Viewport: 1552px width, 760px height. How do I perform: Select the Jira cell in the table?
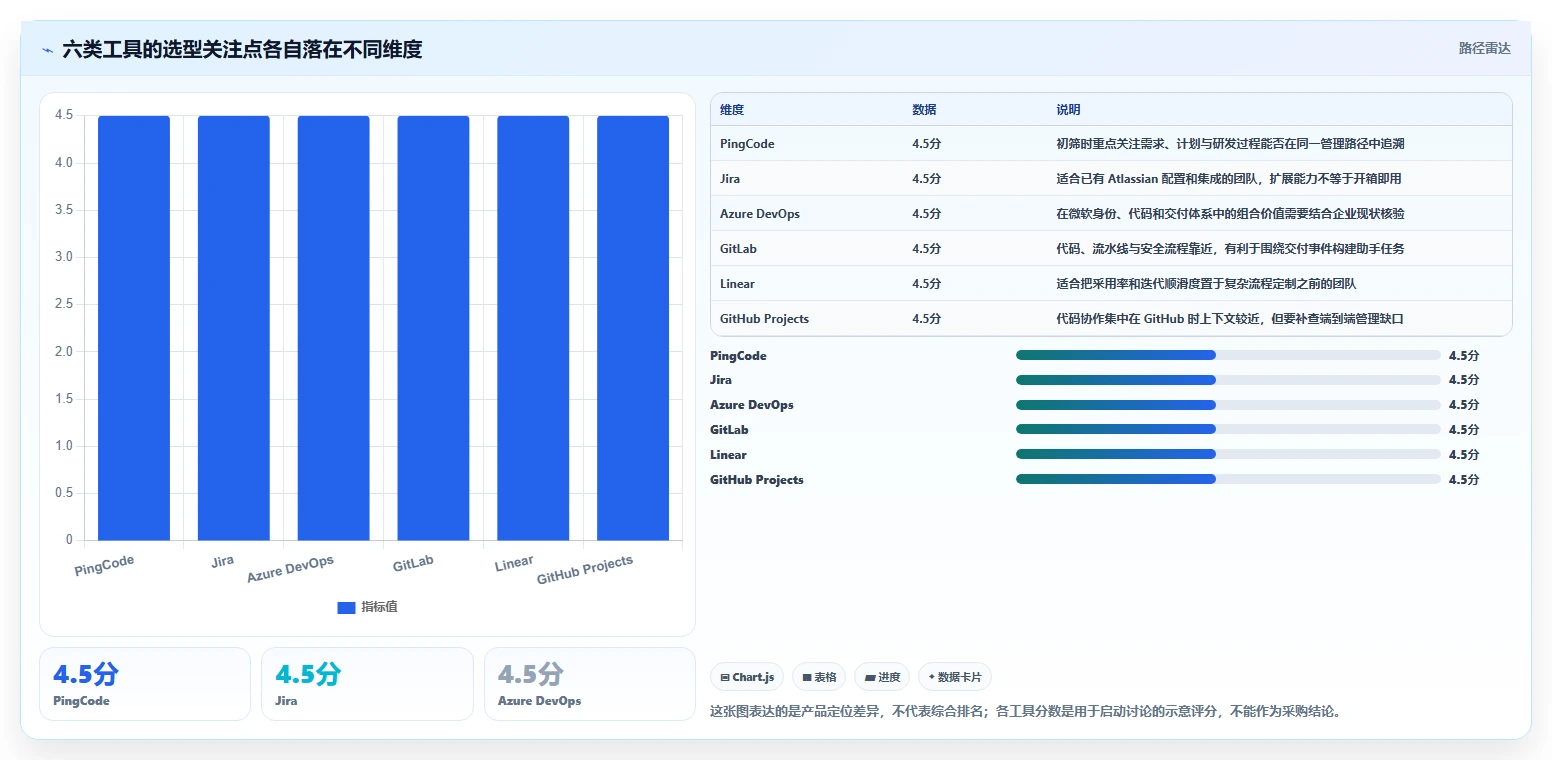pos(730,179)
